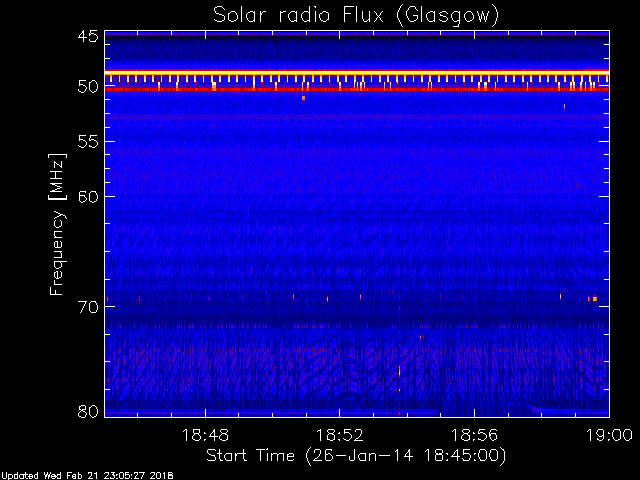The width and height of the screenshot is (640, 480).
Task: Click the 60 frequency axis label
Action: pyautogui.click(x=88, y=196)
